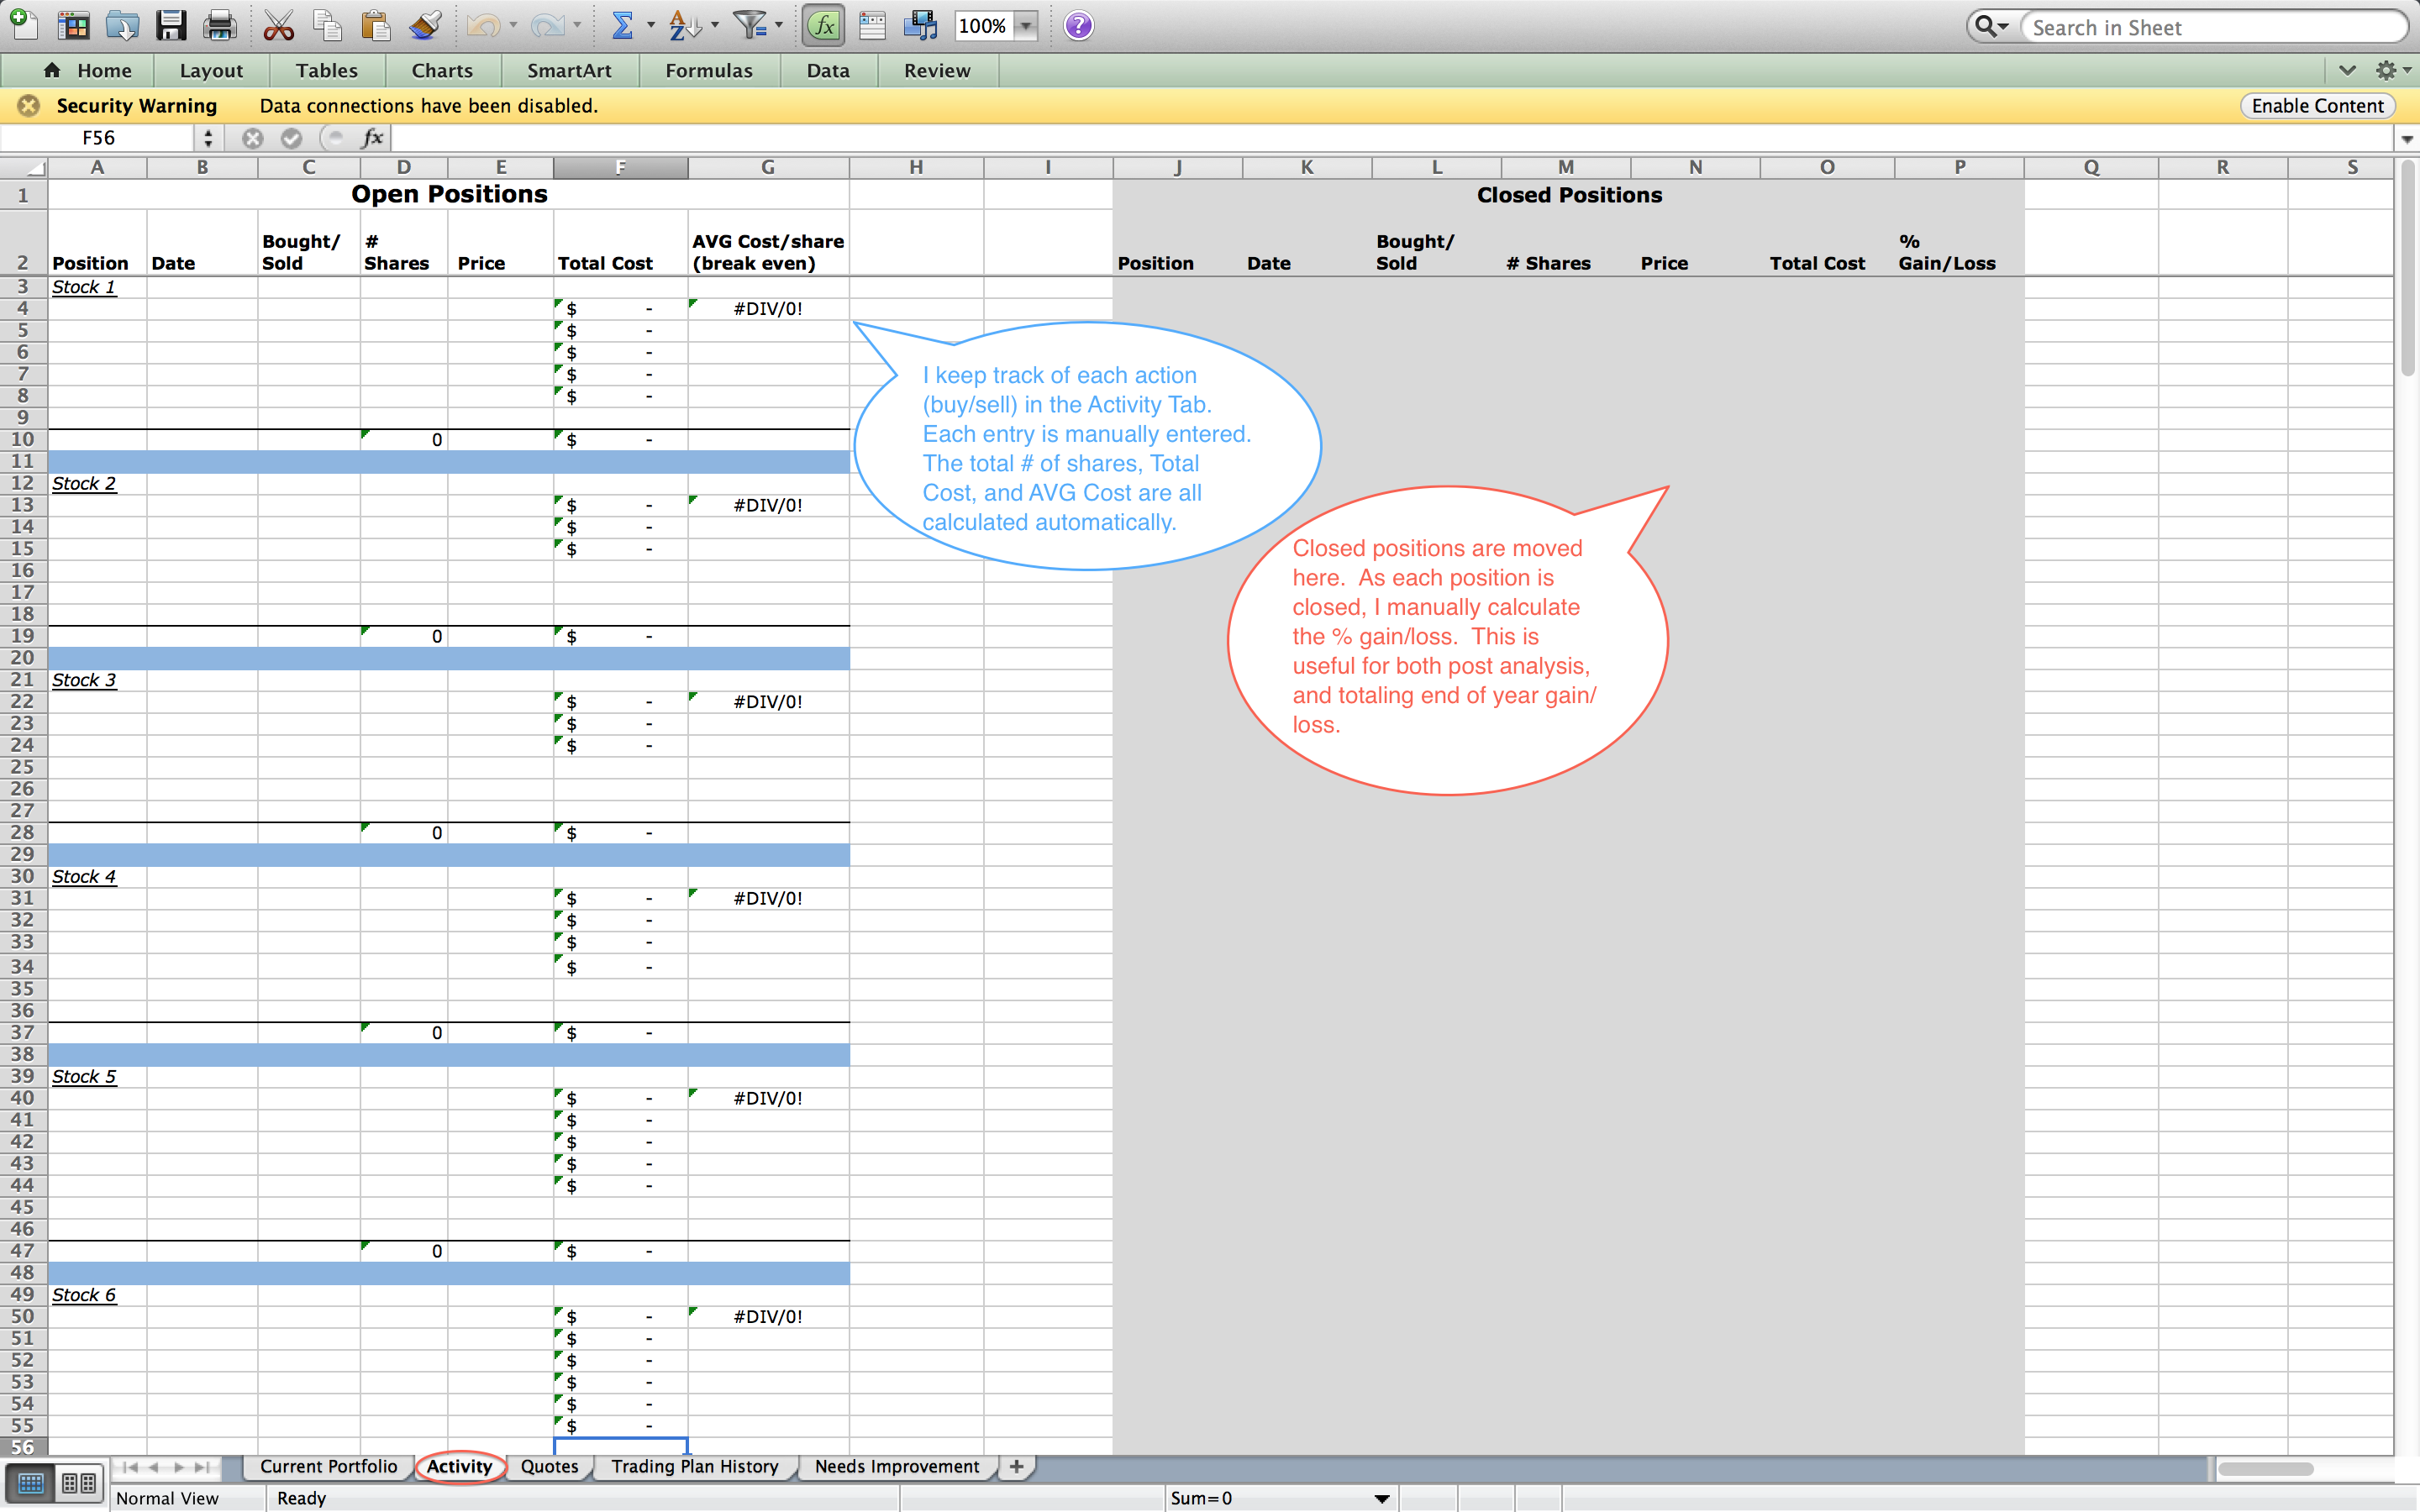2420x1512 pixels.
Task: Click the AutoSum icon in toolbar
Action: tap(620, 24)
